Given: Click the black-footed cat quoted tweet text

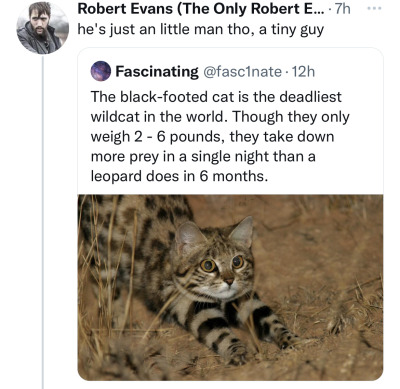Looking at the screenshot, I should pos(220,136).
